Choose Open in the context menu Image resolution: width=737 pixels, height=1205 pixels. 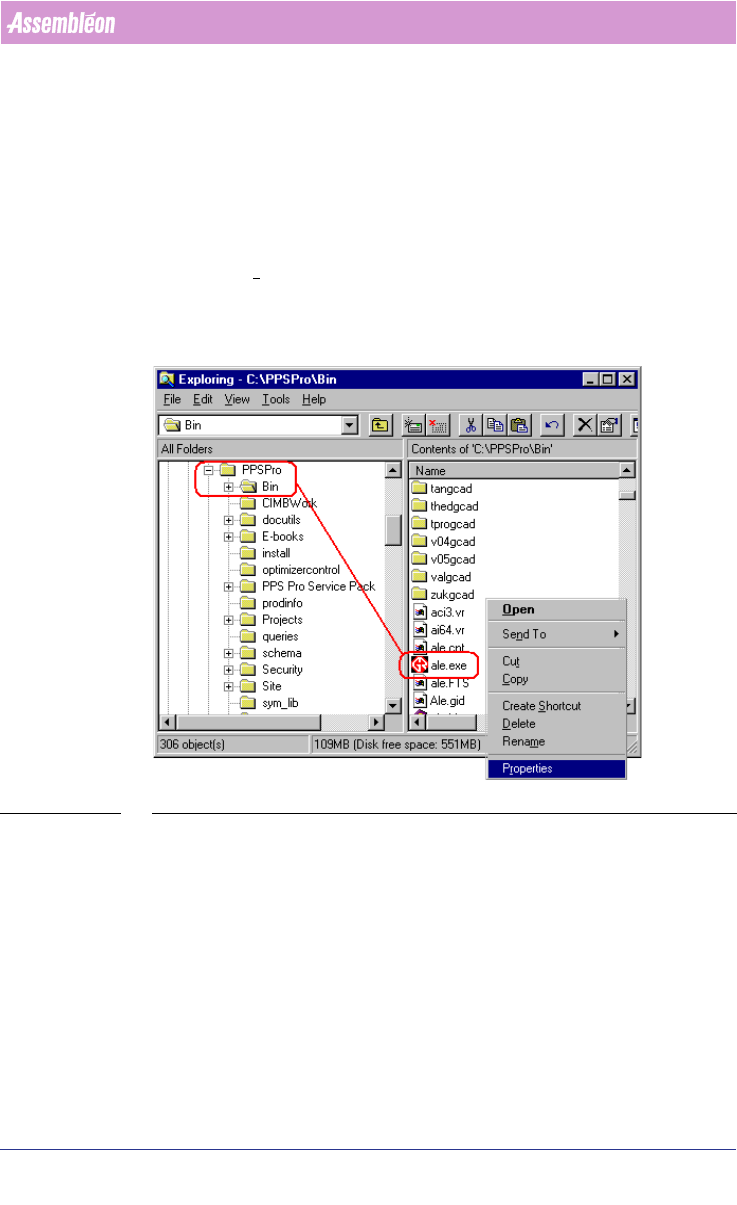pos(556,610)
